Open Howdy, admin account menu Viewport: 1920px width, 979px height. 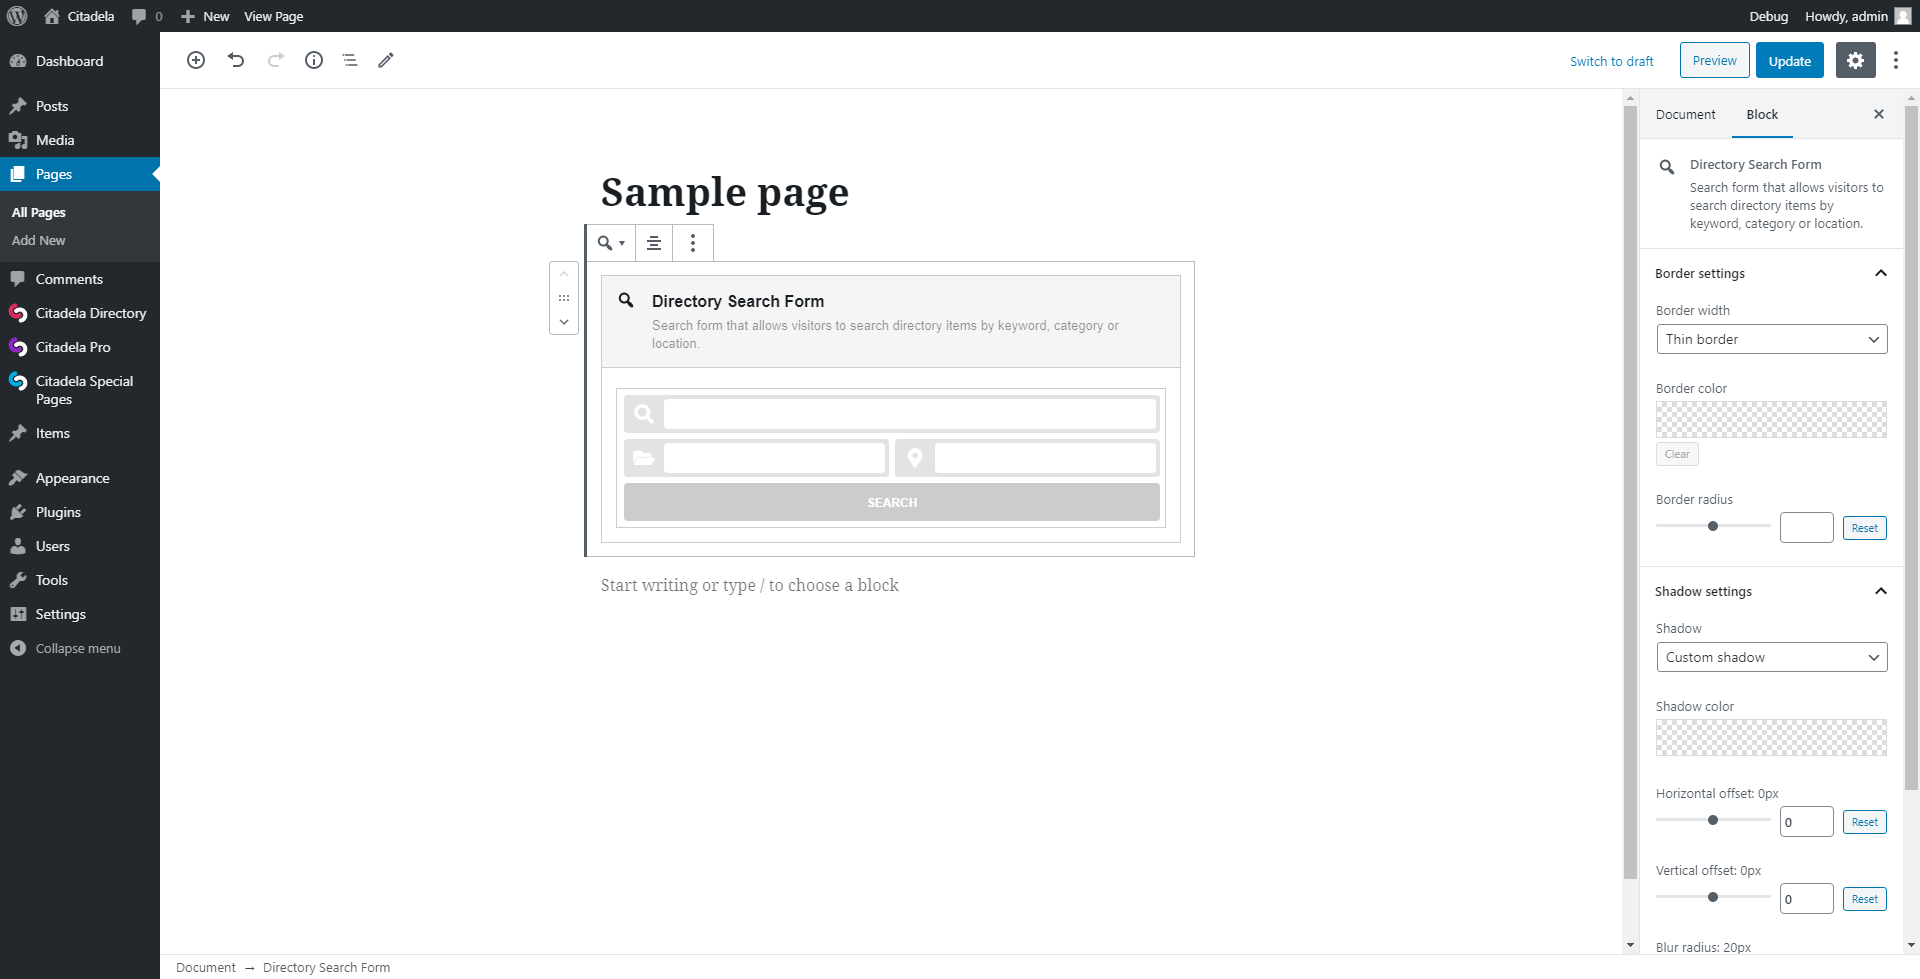1857,16
